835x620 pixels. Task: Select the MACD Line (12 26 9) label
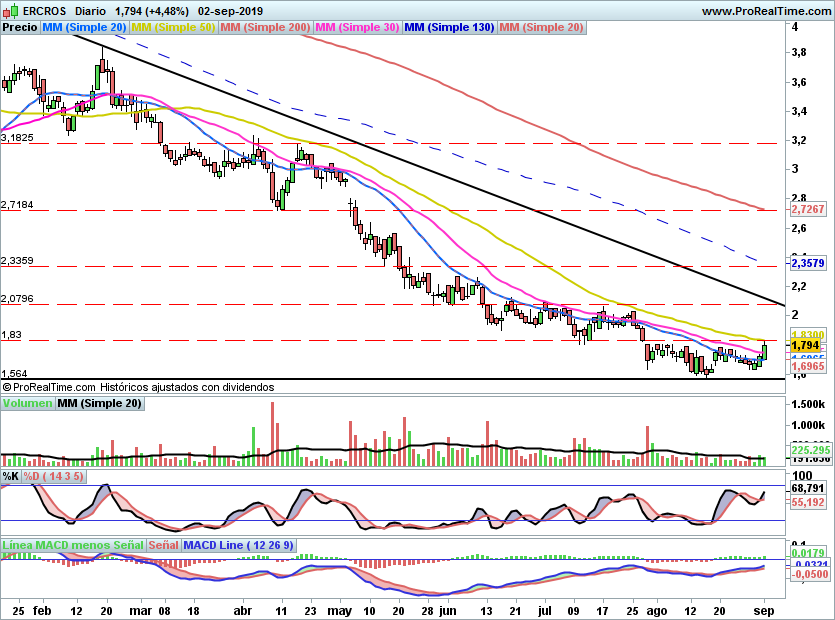(238, 545)
